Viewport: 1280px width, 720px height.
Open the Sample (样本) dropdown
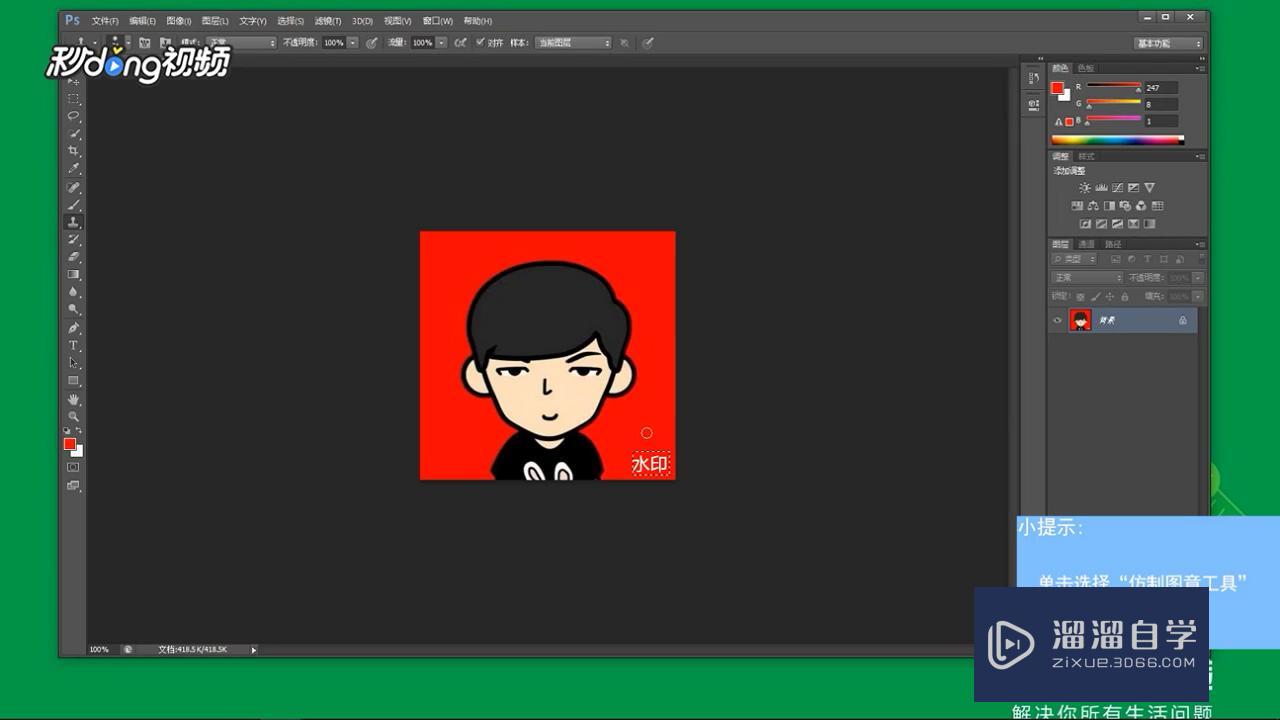coord(572,43)
